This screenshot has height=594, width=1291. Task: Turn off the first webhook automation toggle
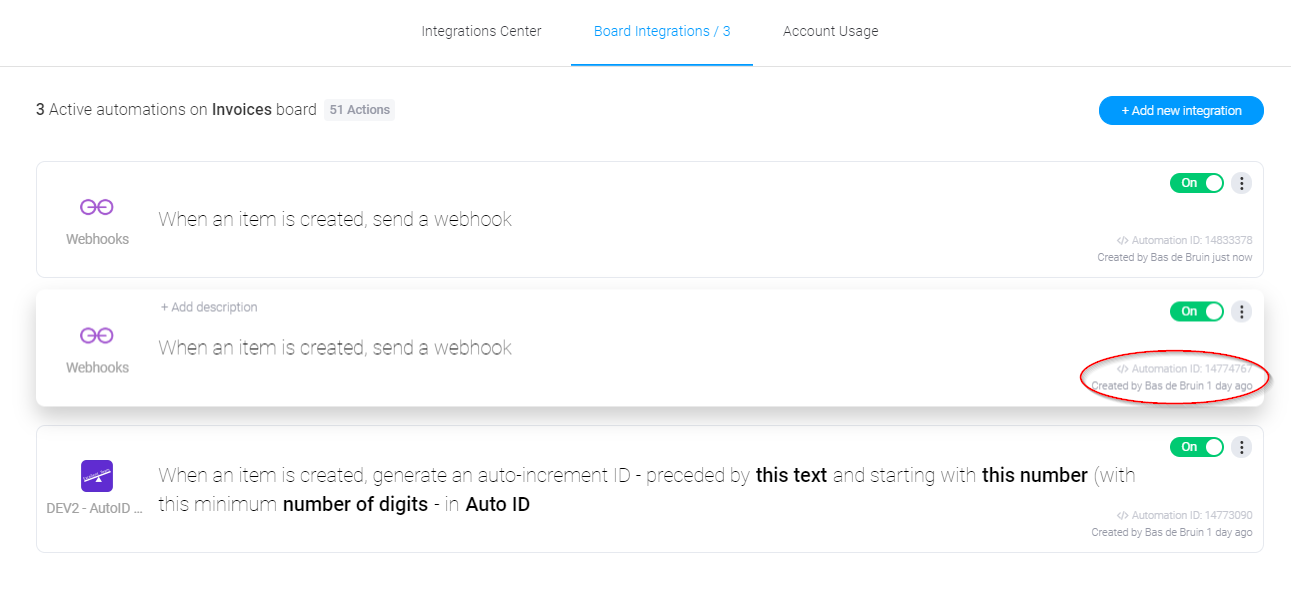pyautogui.click(x=1197, y=183)
